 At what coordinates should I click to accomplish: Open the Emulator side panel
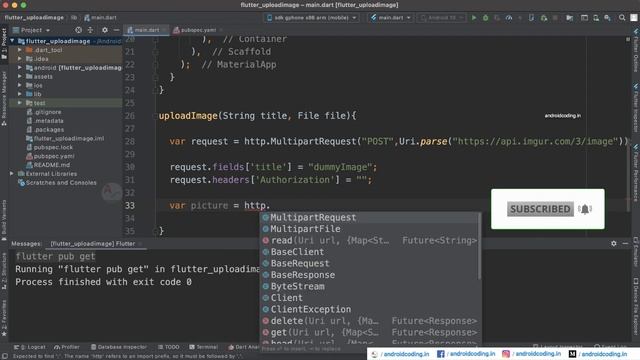click(x=636, y=251)
